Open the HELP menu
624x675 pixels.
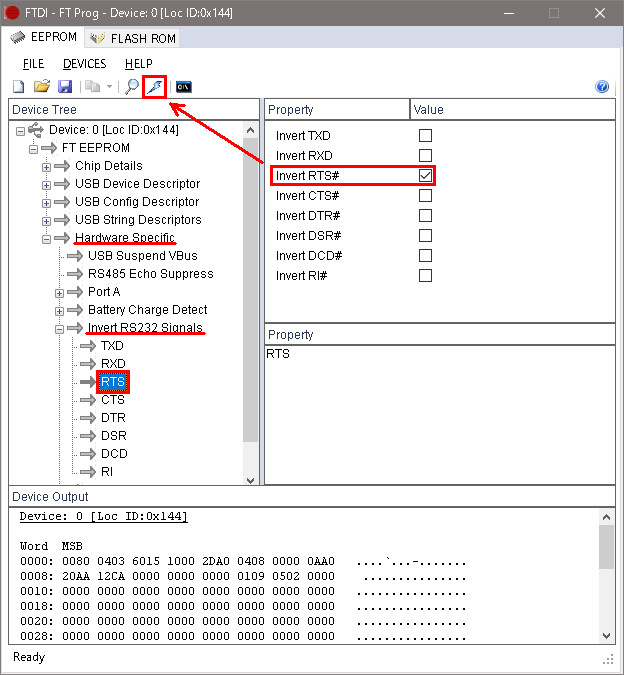click(139, 64)
